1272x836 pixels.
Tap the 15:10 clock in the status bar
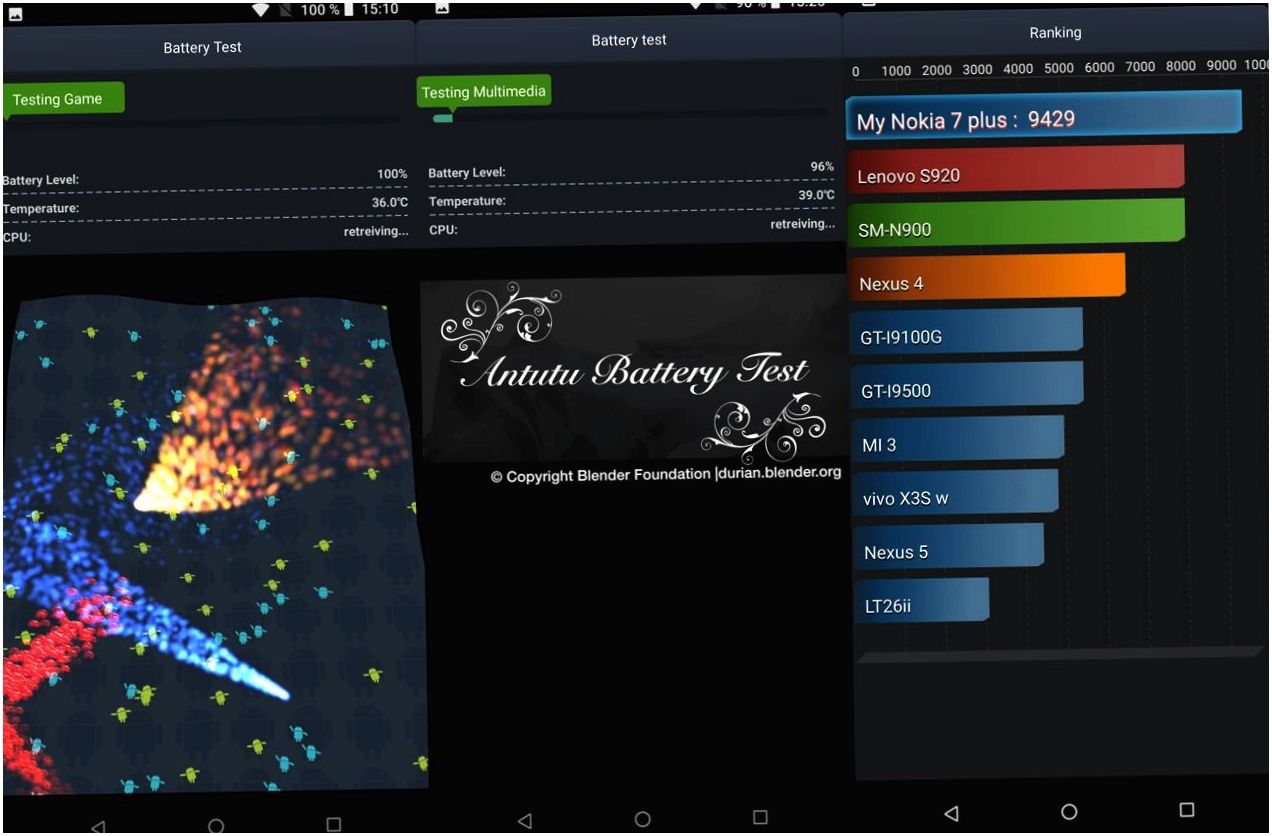coord(380,9)
